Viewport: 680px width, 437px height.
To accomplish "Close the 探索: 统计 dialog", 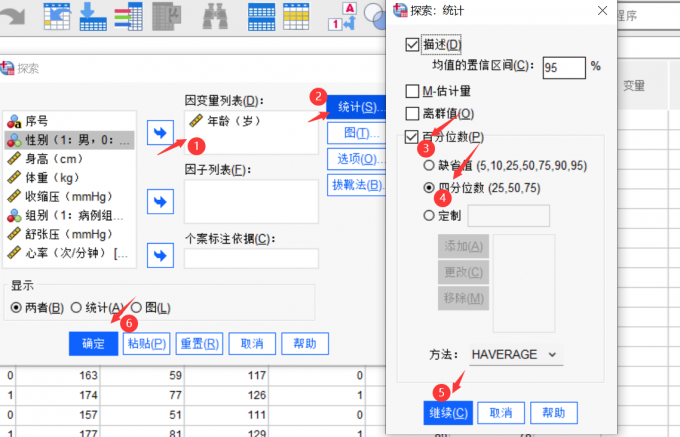I will [x=602, y=10].
